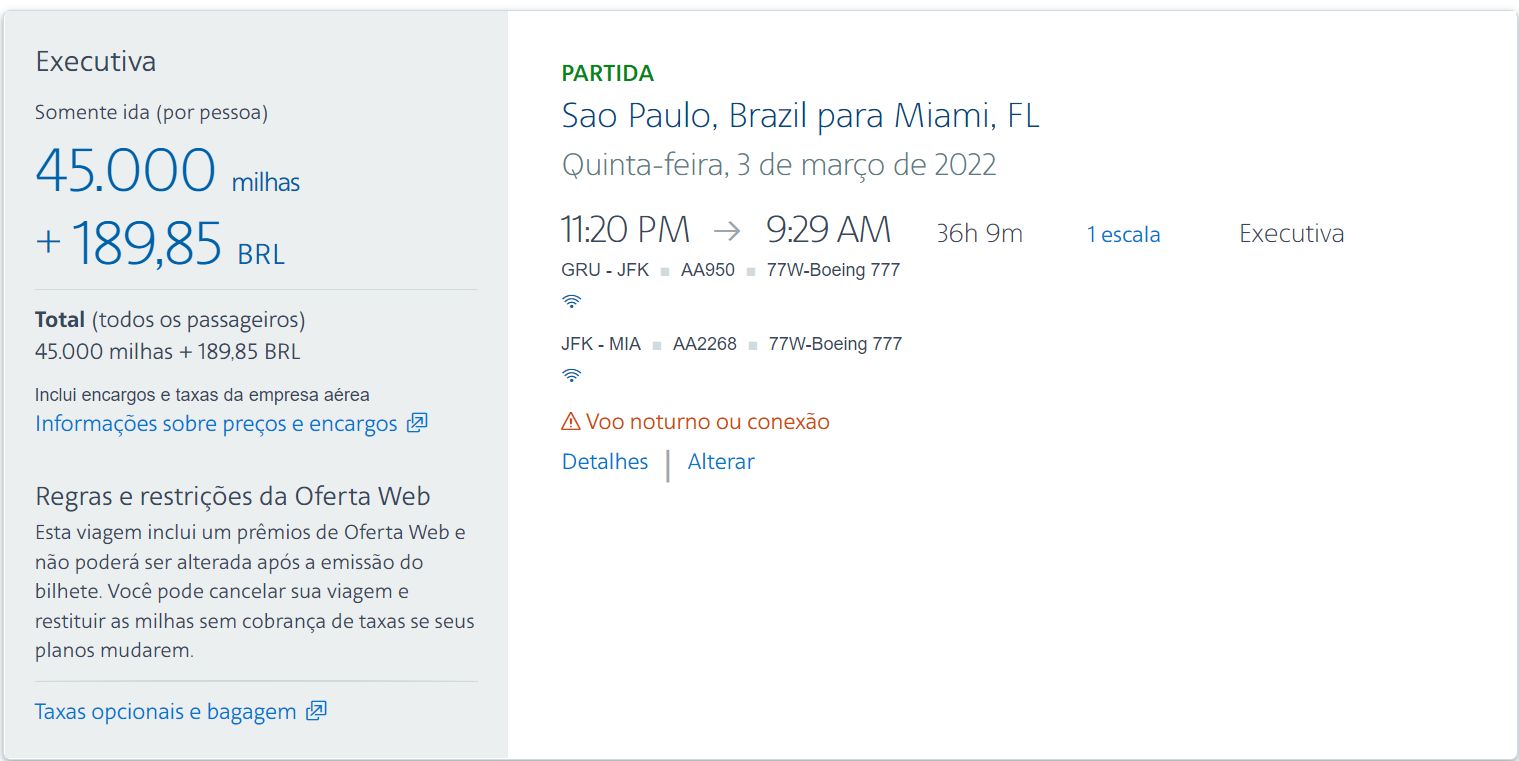Viewport: 1519px width, 761px height.
Task: Click the Regras e restrições da Oferta Web heading
Action: tap(233, 496)
